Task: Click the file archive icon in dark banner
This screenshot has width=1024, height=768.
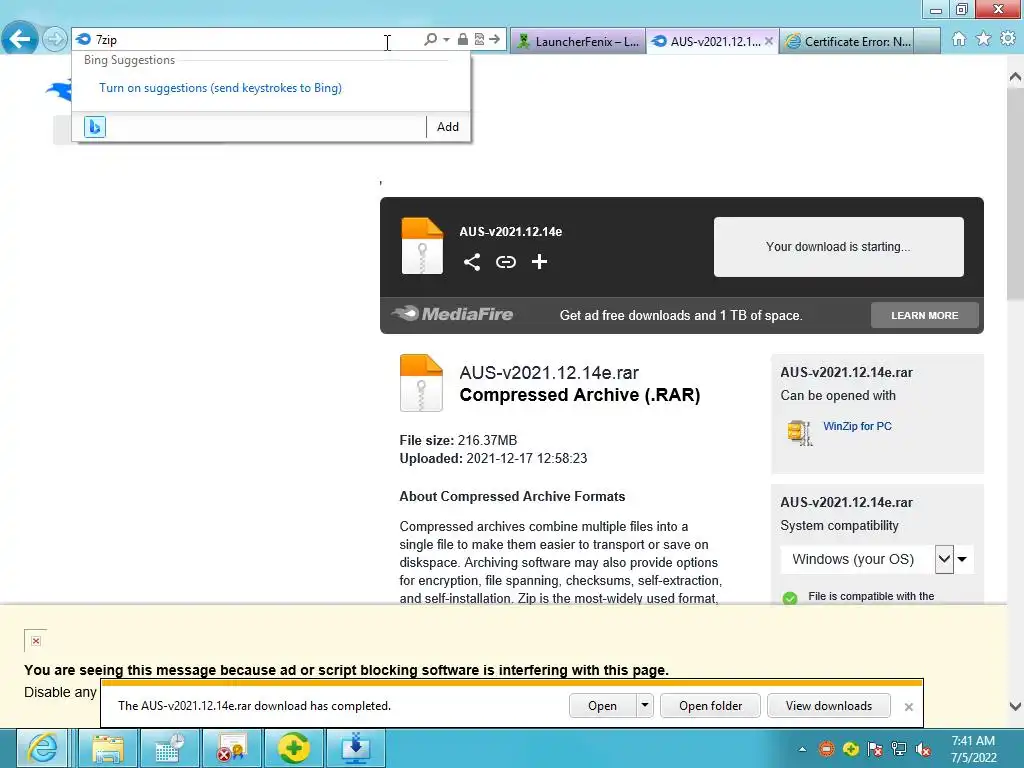Action: tap(422, 246)
